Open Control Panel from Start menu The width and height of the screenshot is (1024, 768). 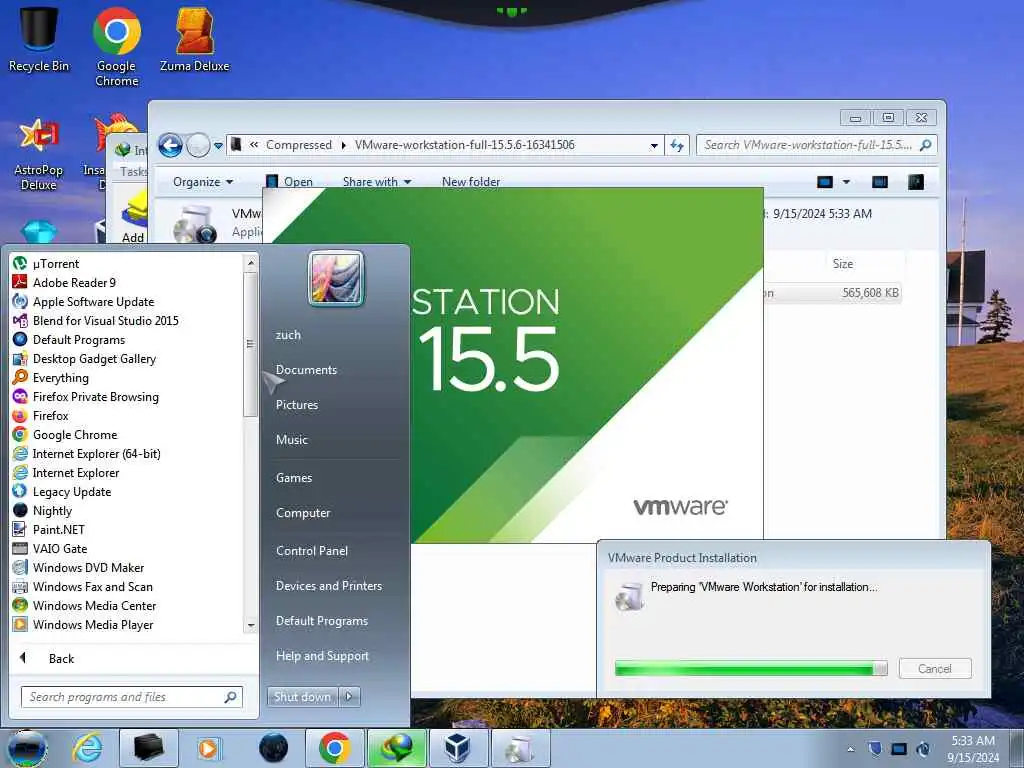[312, 551]
